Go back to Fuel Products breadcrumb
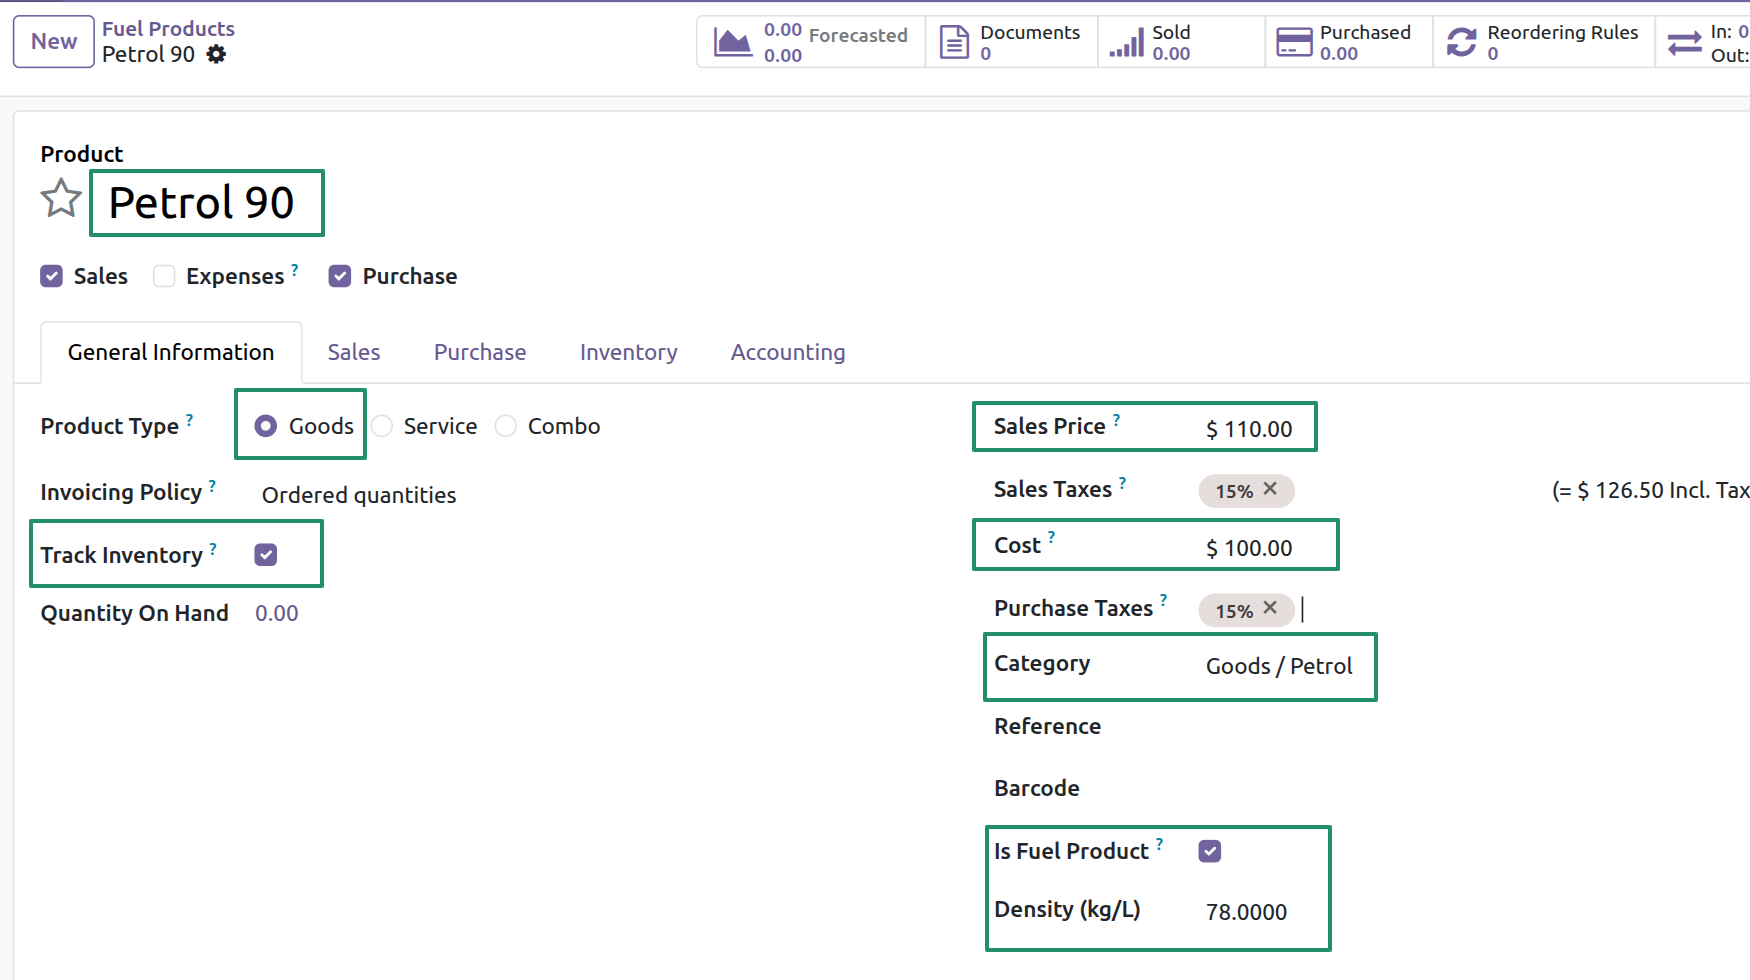This screenshot has width=1750, height=980. (168, 29)
